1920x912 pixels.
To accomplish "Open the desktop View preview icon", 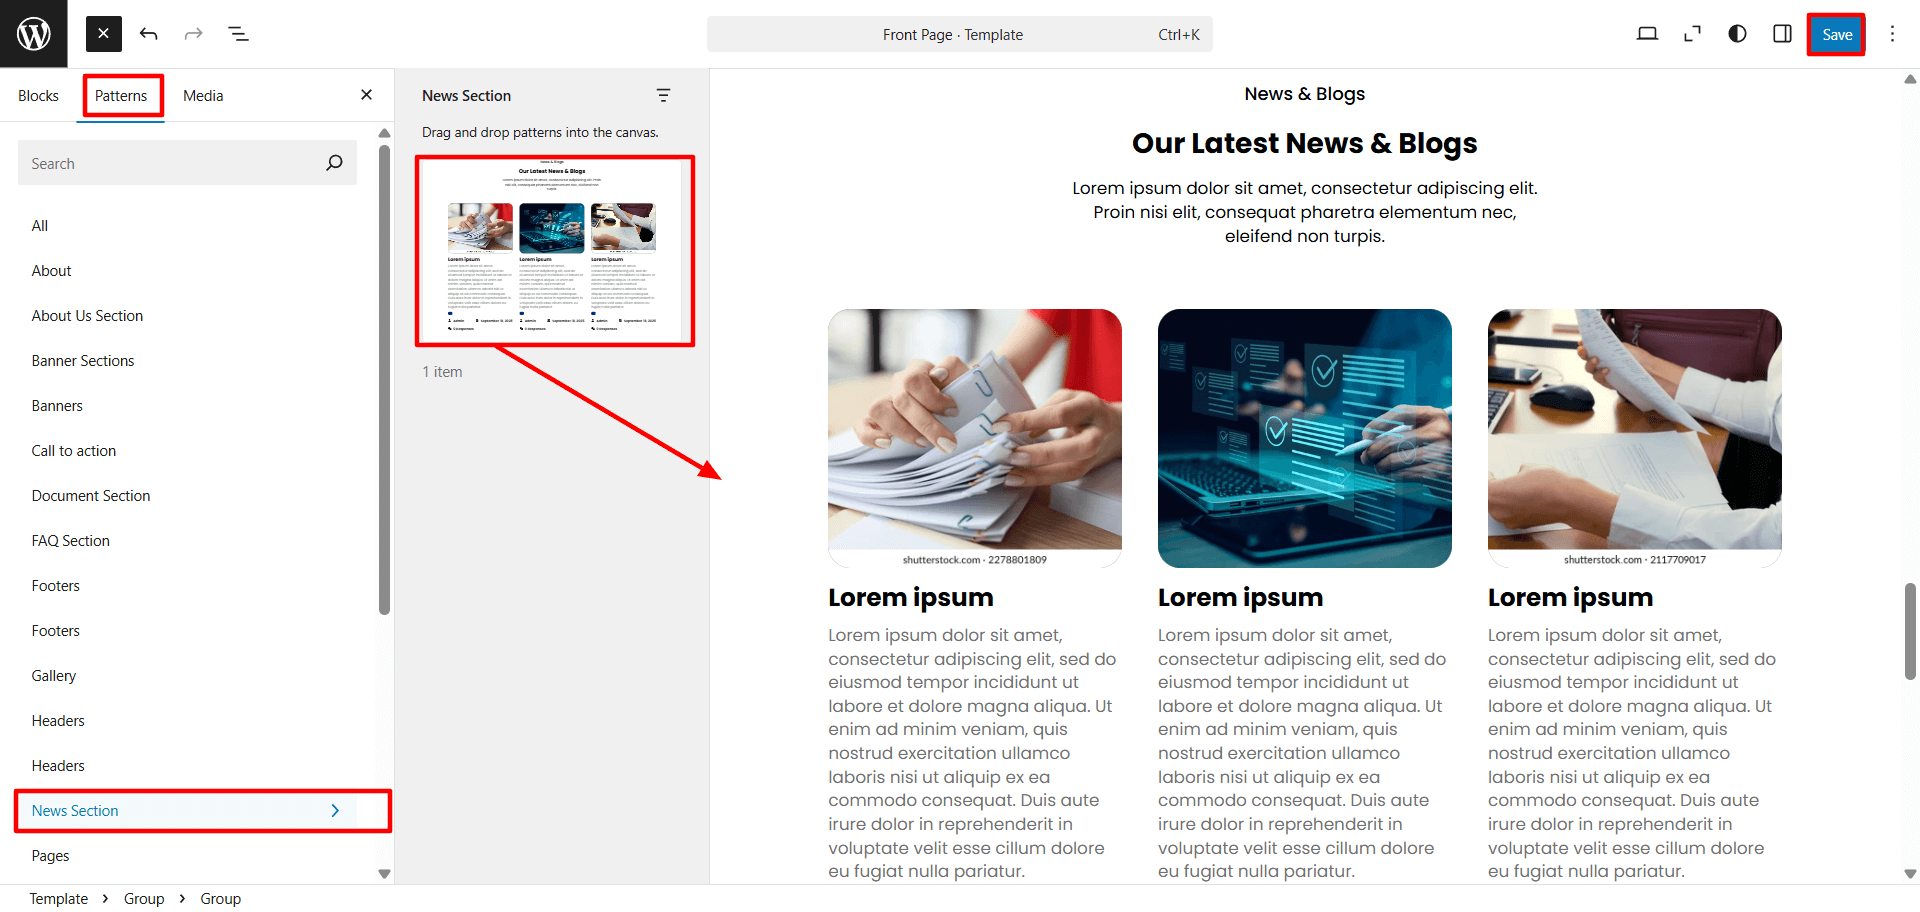I will [1647, 34].
